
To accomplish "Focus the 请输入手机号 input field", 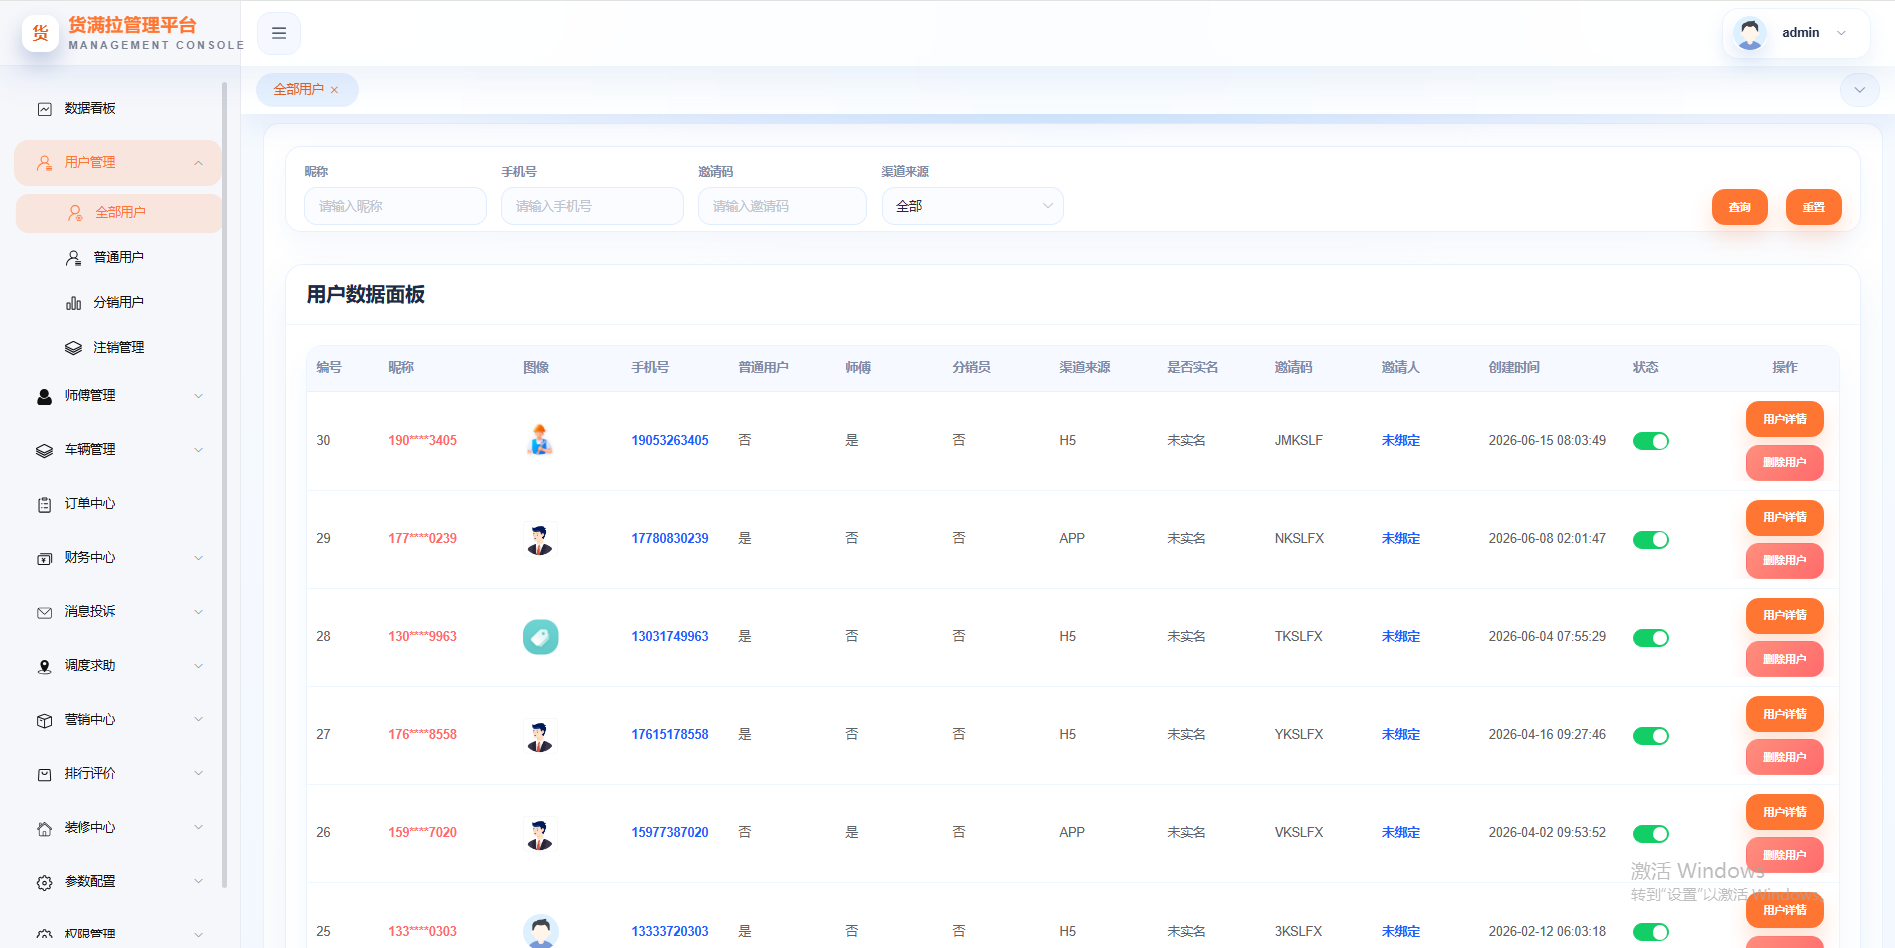I will pyautogui.click(x=592, y=206).
